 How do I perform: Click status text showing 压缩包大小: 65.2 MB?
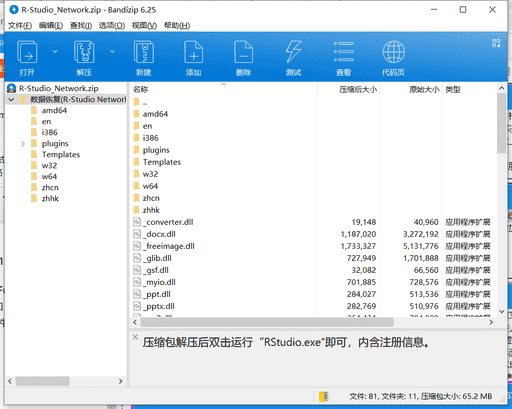[x=456, y=396]
